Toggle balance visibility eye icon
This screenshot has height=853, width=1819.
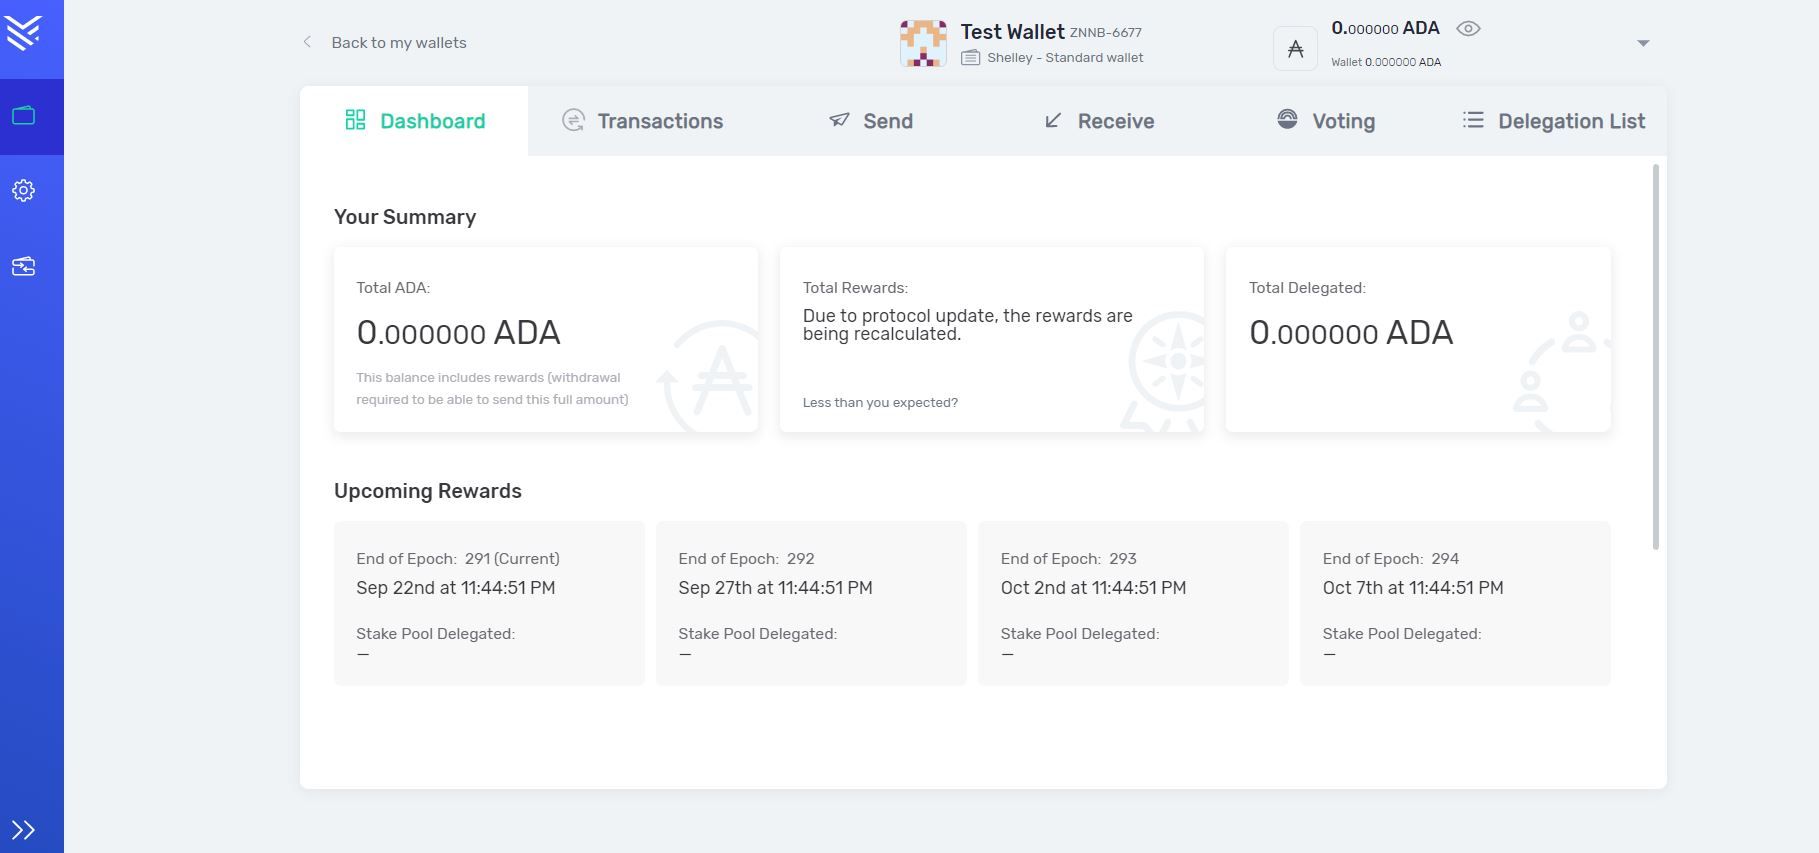click(1468, 29)
